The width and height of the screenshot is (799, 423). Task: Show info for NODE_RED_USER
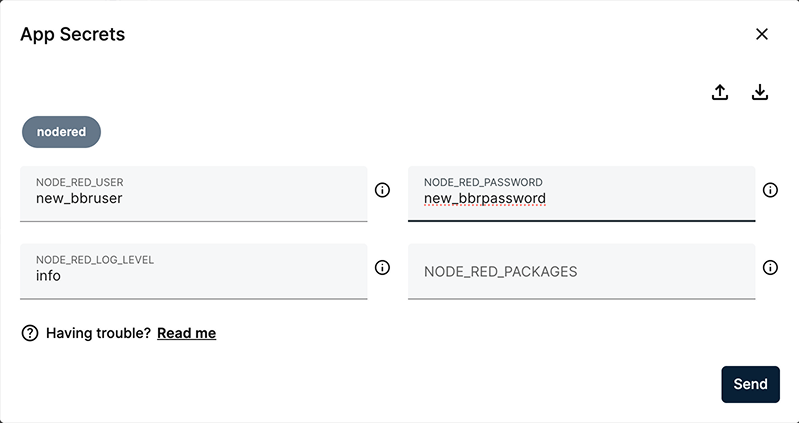382,190
